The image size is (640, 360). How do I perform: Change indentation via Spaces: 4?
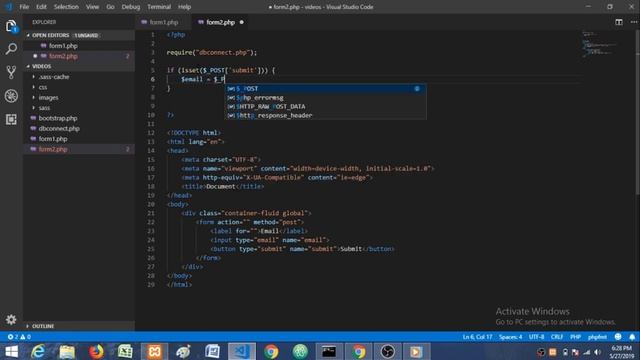510,337
